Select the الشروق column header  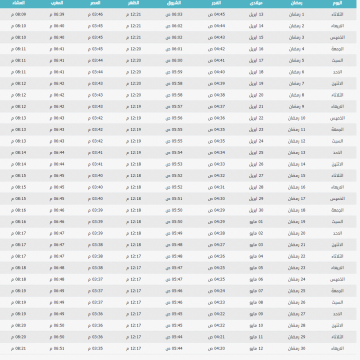pyautogui.click(x=174, y=3)
